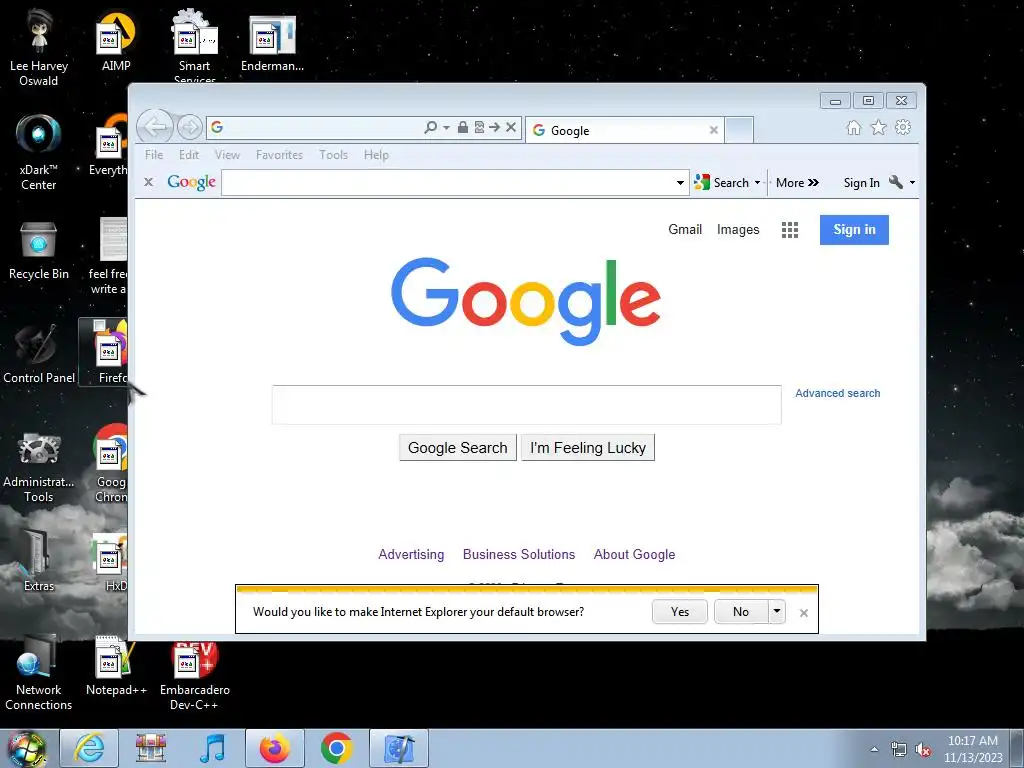Open a new blank tab
This screenshot has height=768, width=1024.
[x=739, y=130]
